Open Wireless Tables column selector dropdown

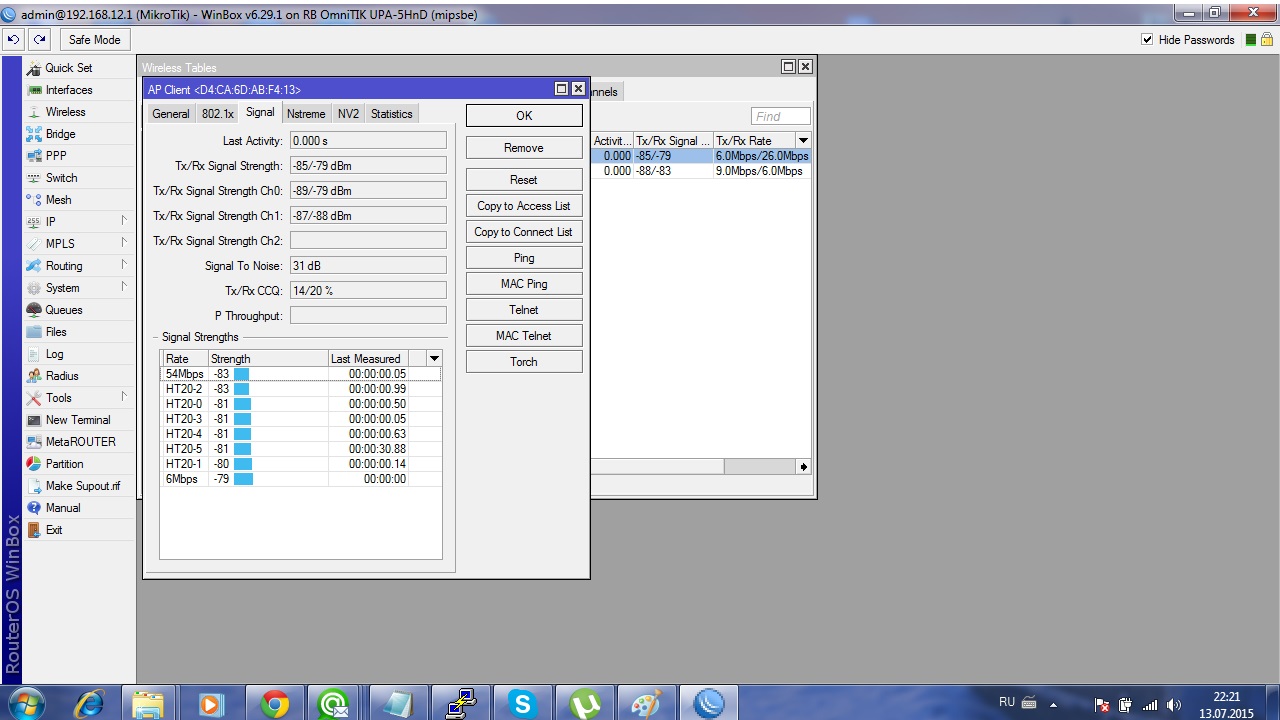click(x=803, y=141)
